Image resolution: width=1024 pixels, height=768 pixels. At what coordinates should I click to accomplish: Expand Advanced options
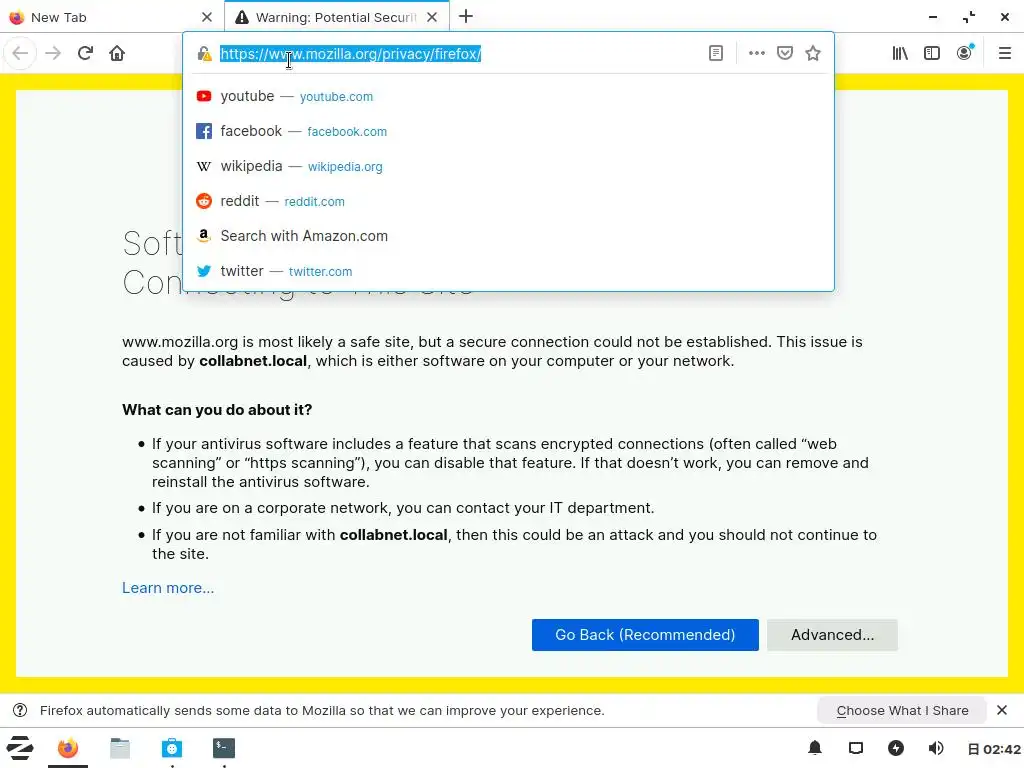pos(833,635)
